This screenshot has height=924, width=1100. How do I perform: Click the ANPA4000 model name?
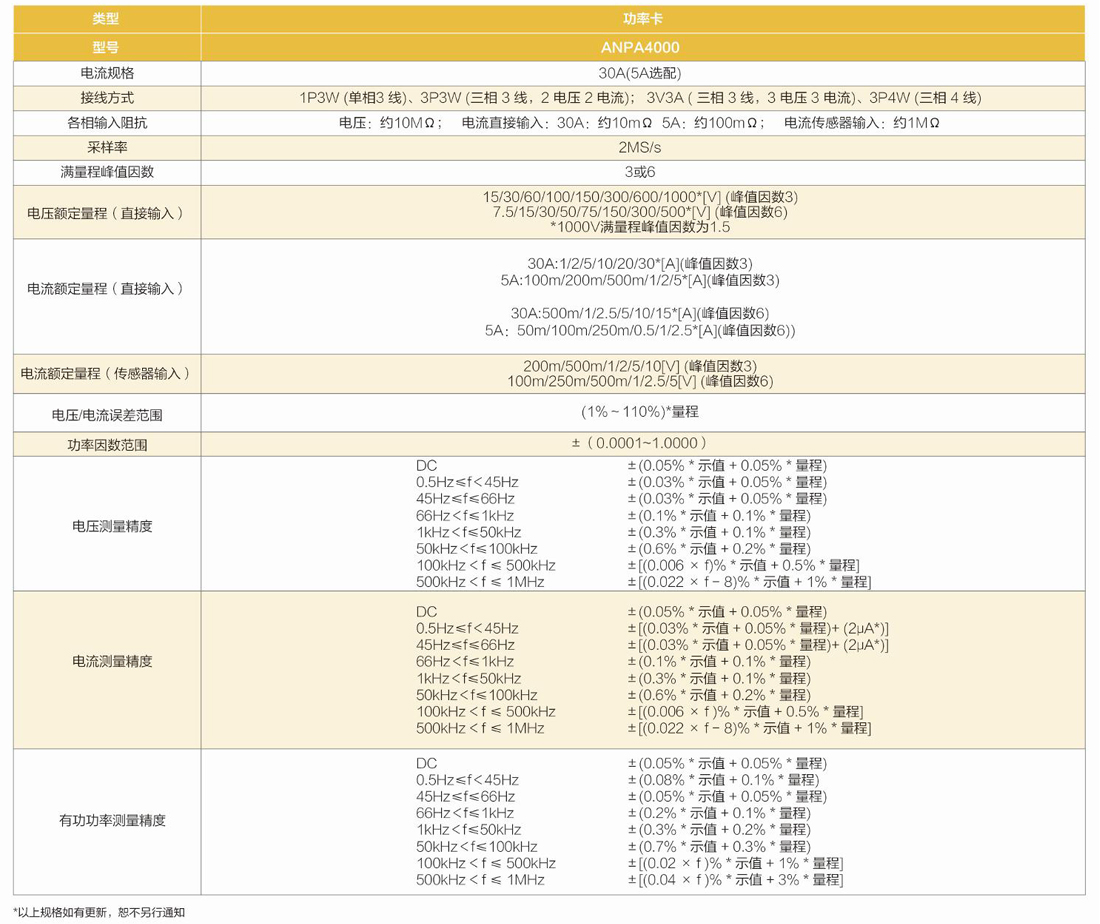pyautogui.click(x=642, y=47)
